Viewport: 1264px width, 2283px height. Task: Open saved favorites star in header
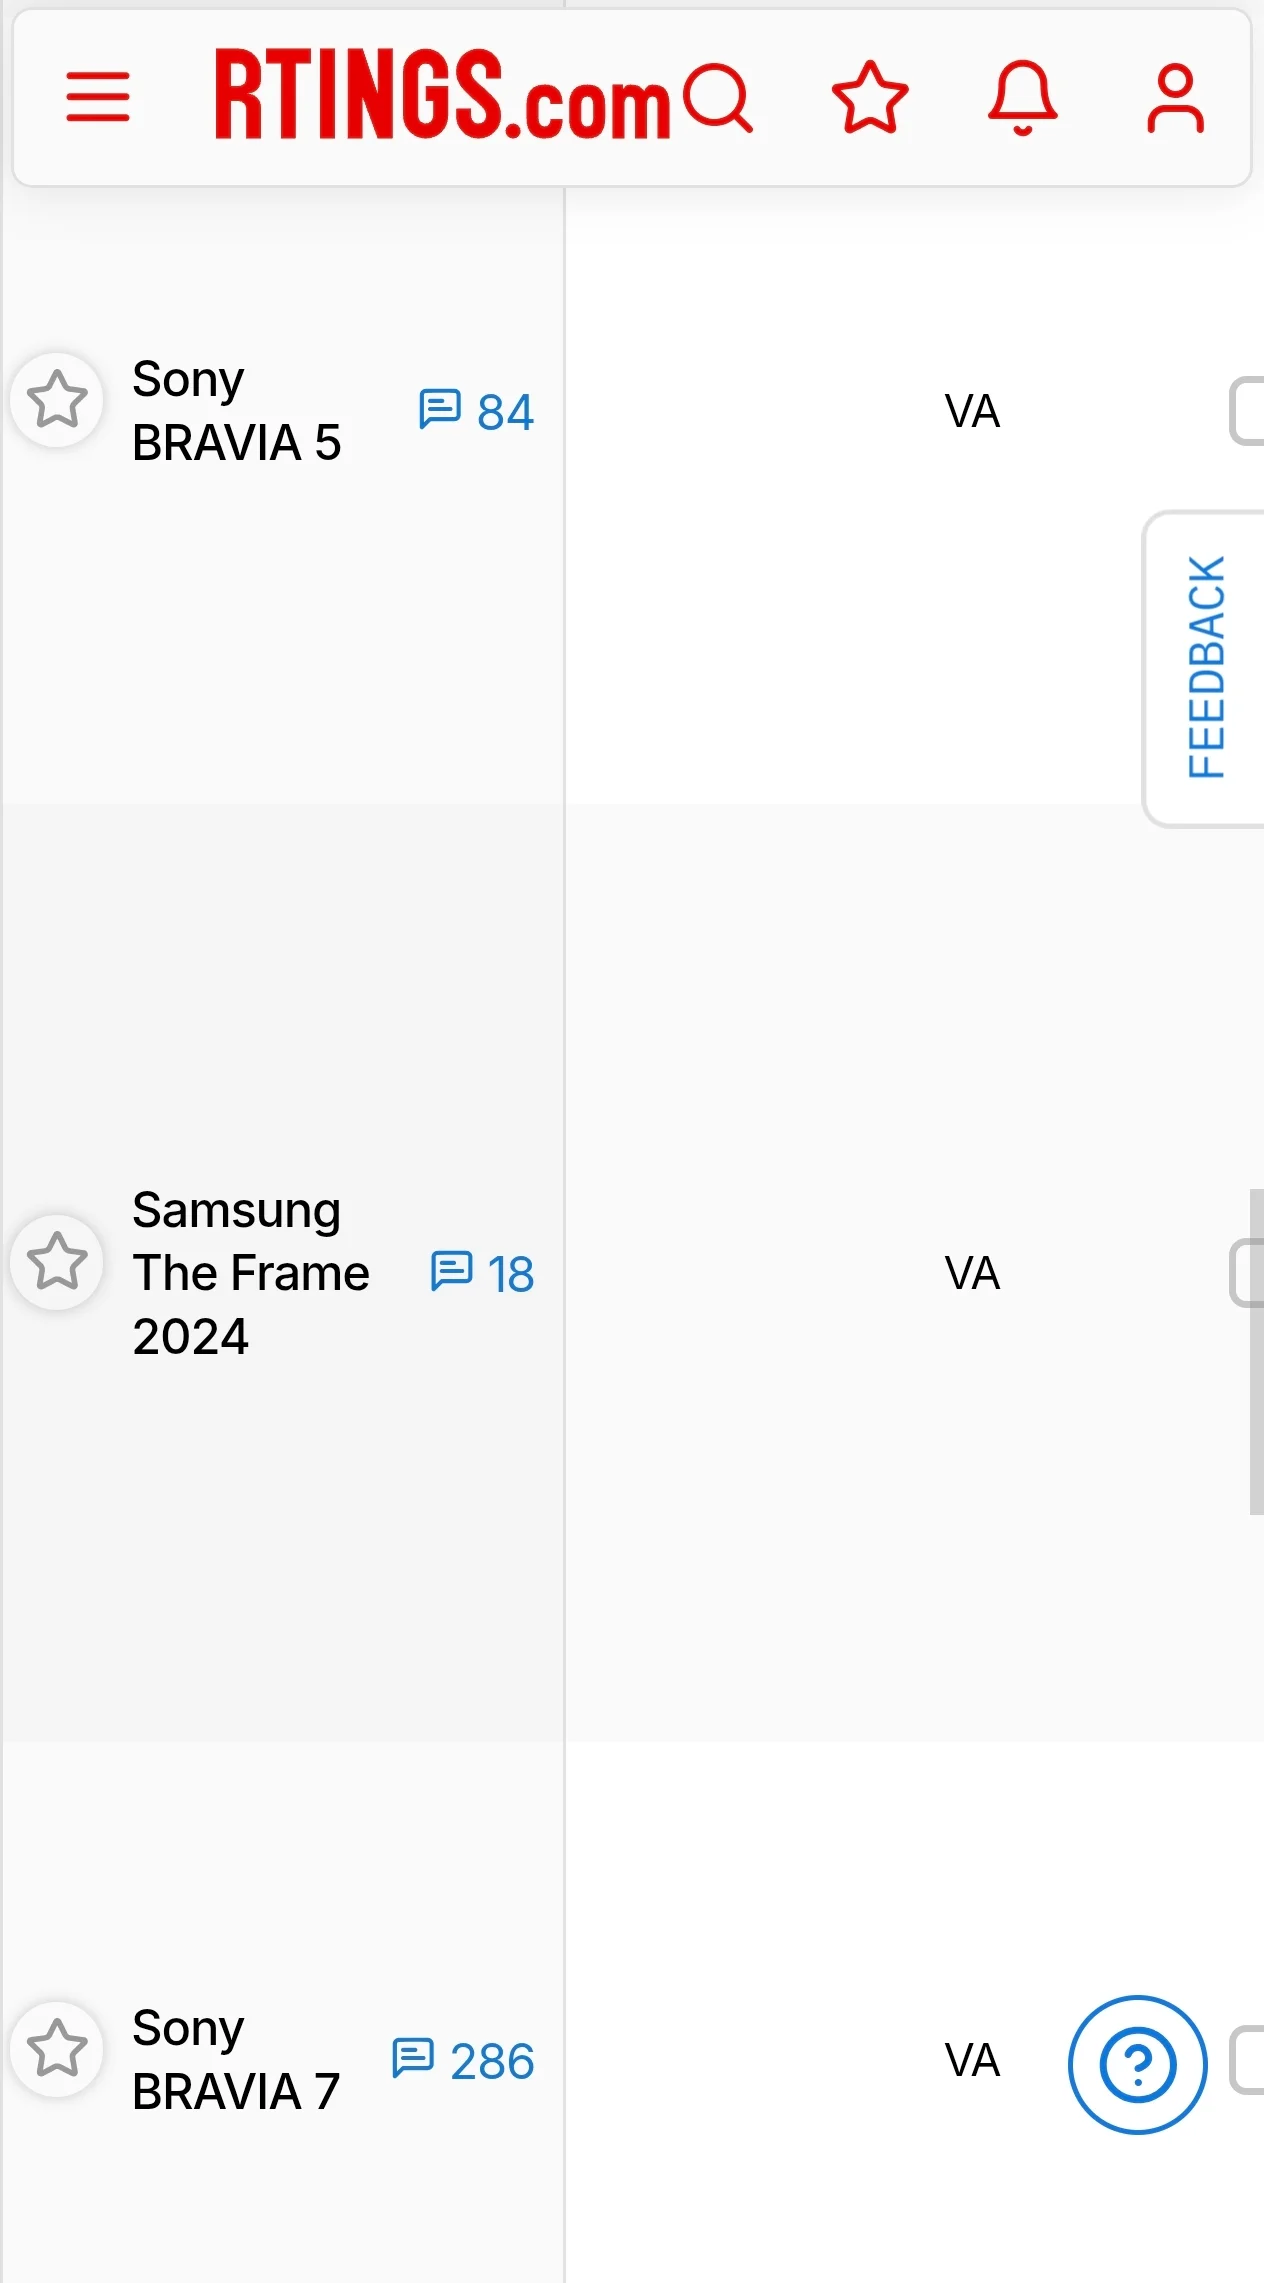[x=870, y=97]
